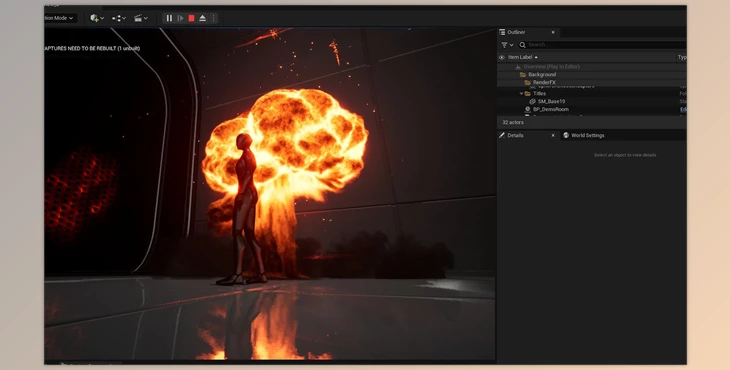Select the Overview (Play In Editor) world row
This screenshot has width=730, height=370.
pyautogui.click(x=591, y=67)
